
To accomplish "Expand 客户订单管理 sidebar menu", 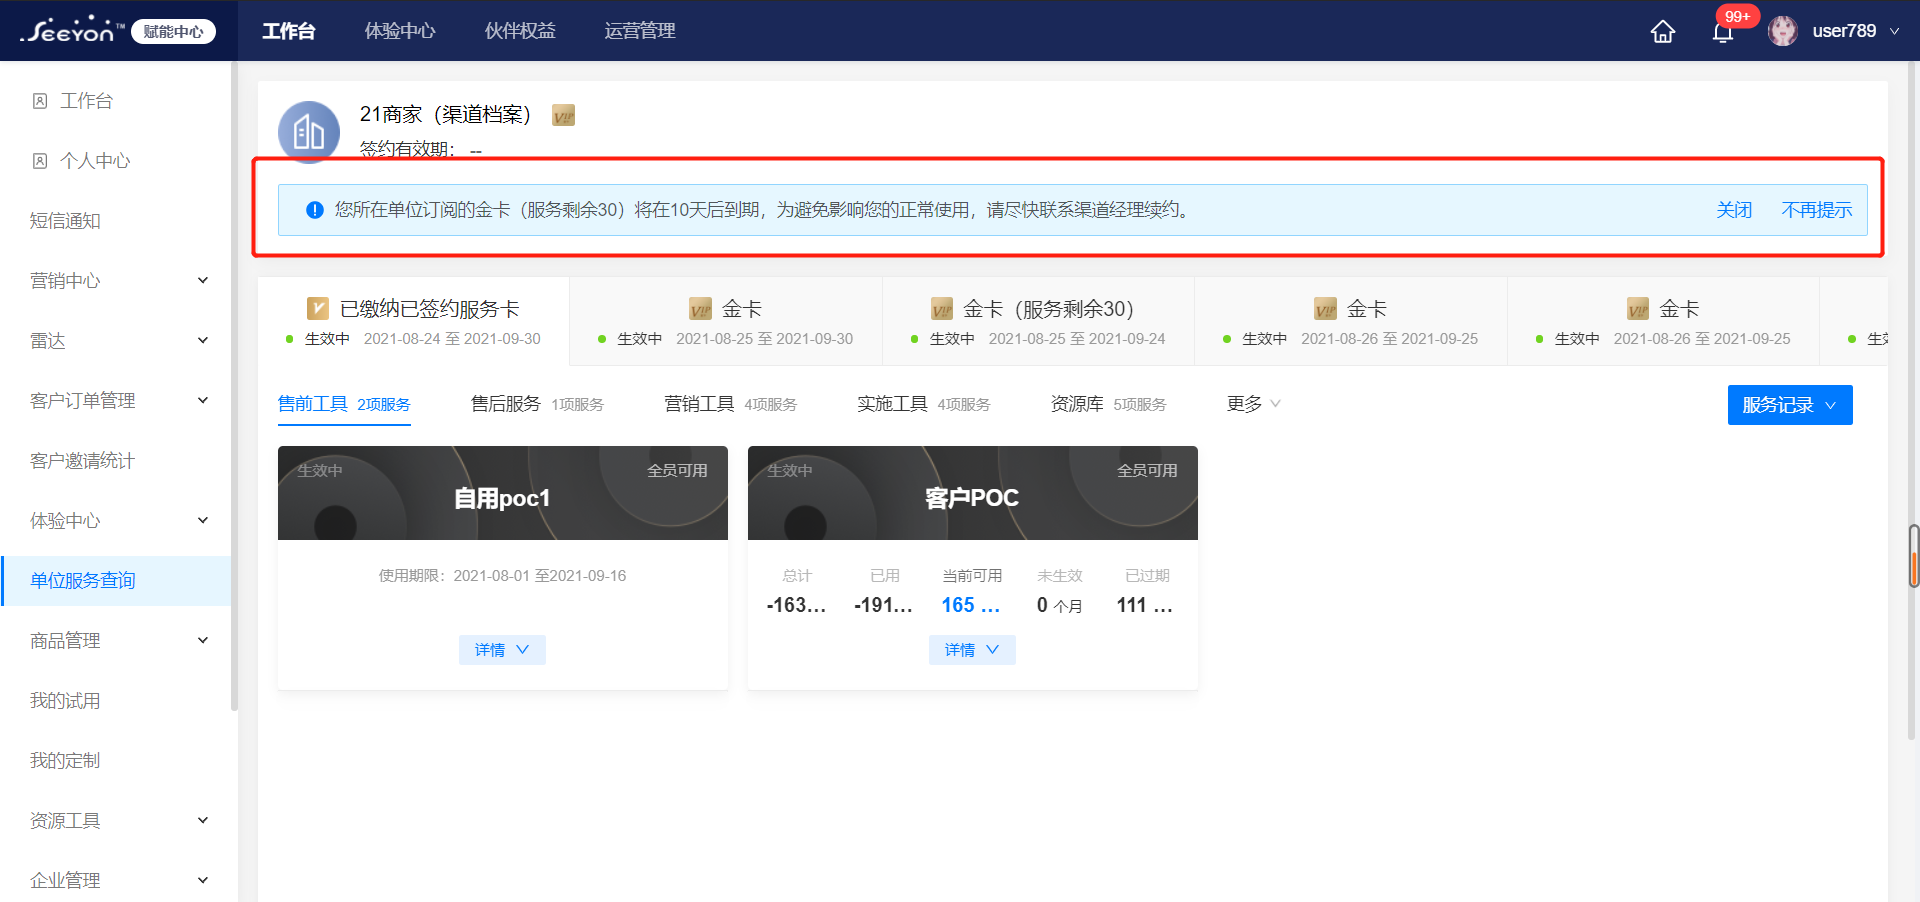I will click(203, 400).
